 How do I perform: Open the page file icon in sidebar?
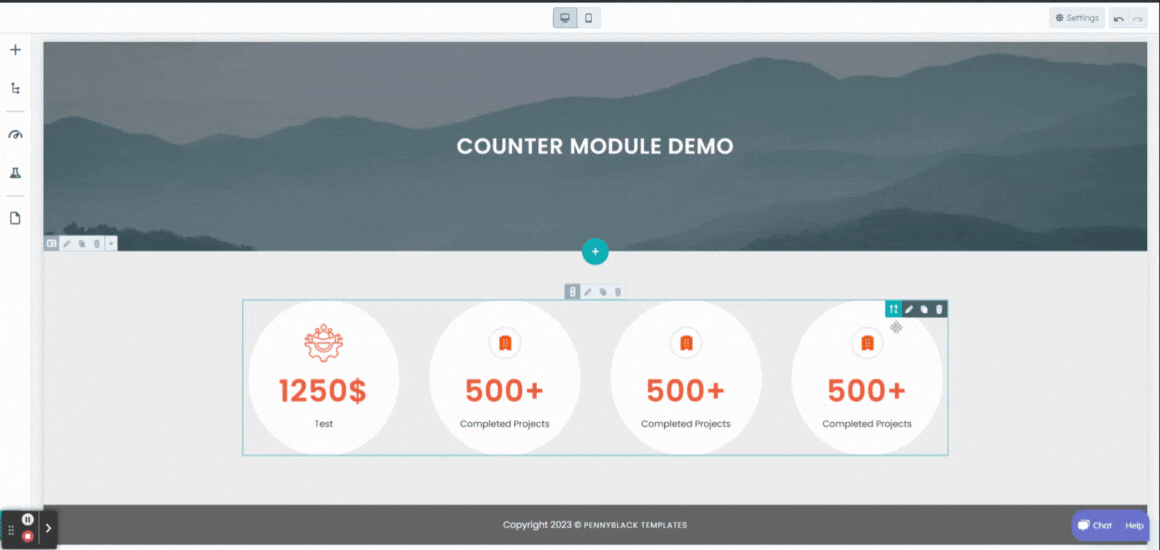[16, 218]
